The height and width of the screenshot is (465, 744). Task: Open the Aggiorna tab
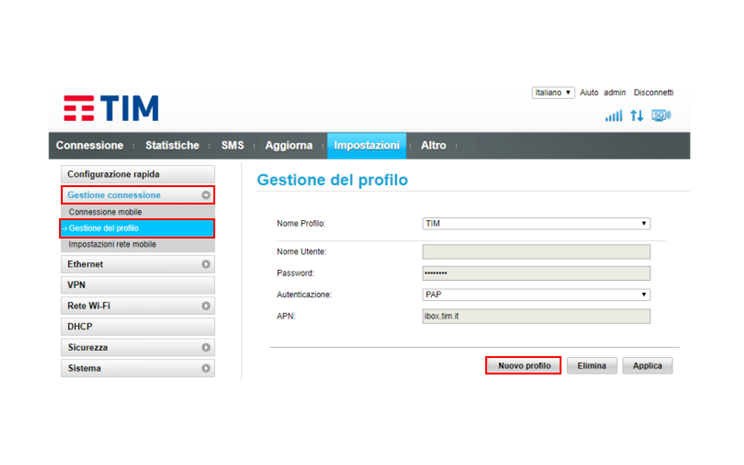pos(288,146)
